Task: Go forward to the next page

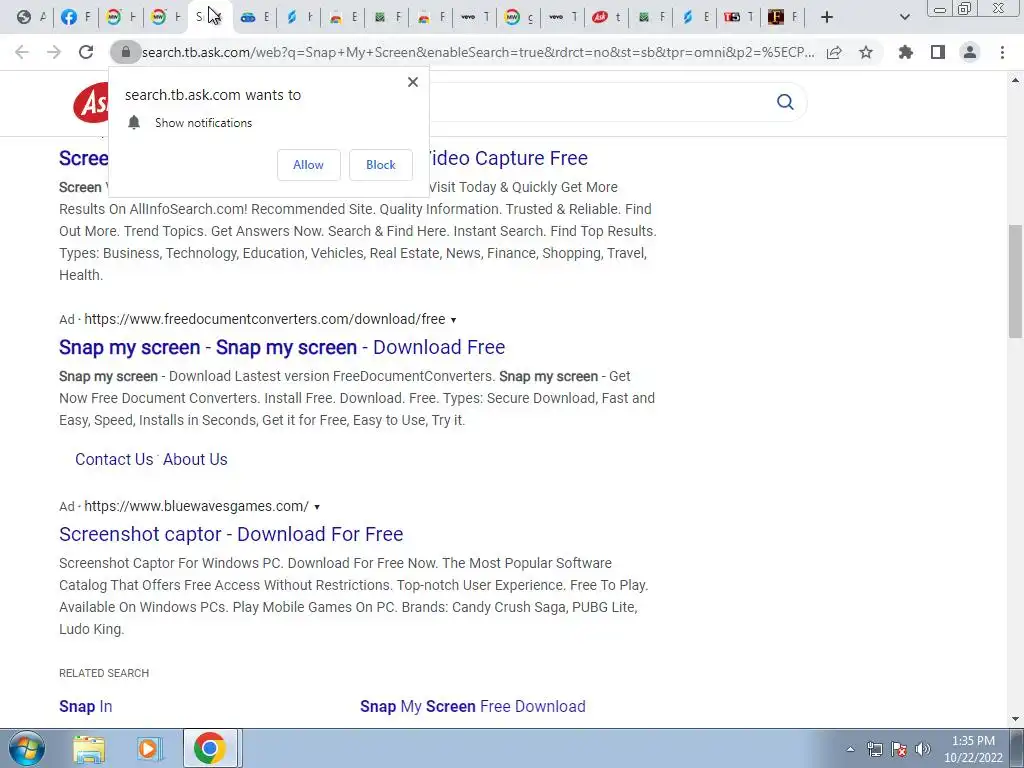Action: pyautogui.click(x=54, y=52)
